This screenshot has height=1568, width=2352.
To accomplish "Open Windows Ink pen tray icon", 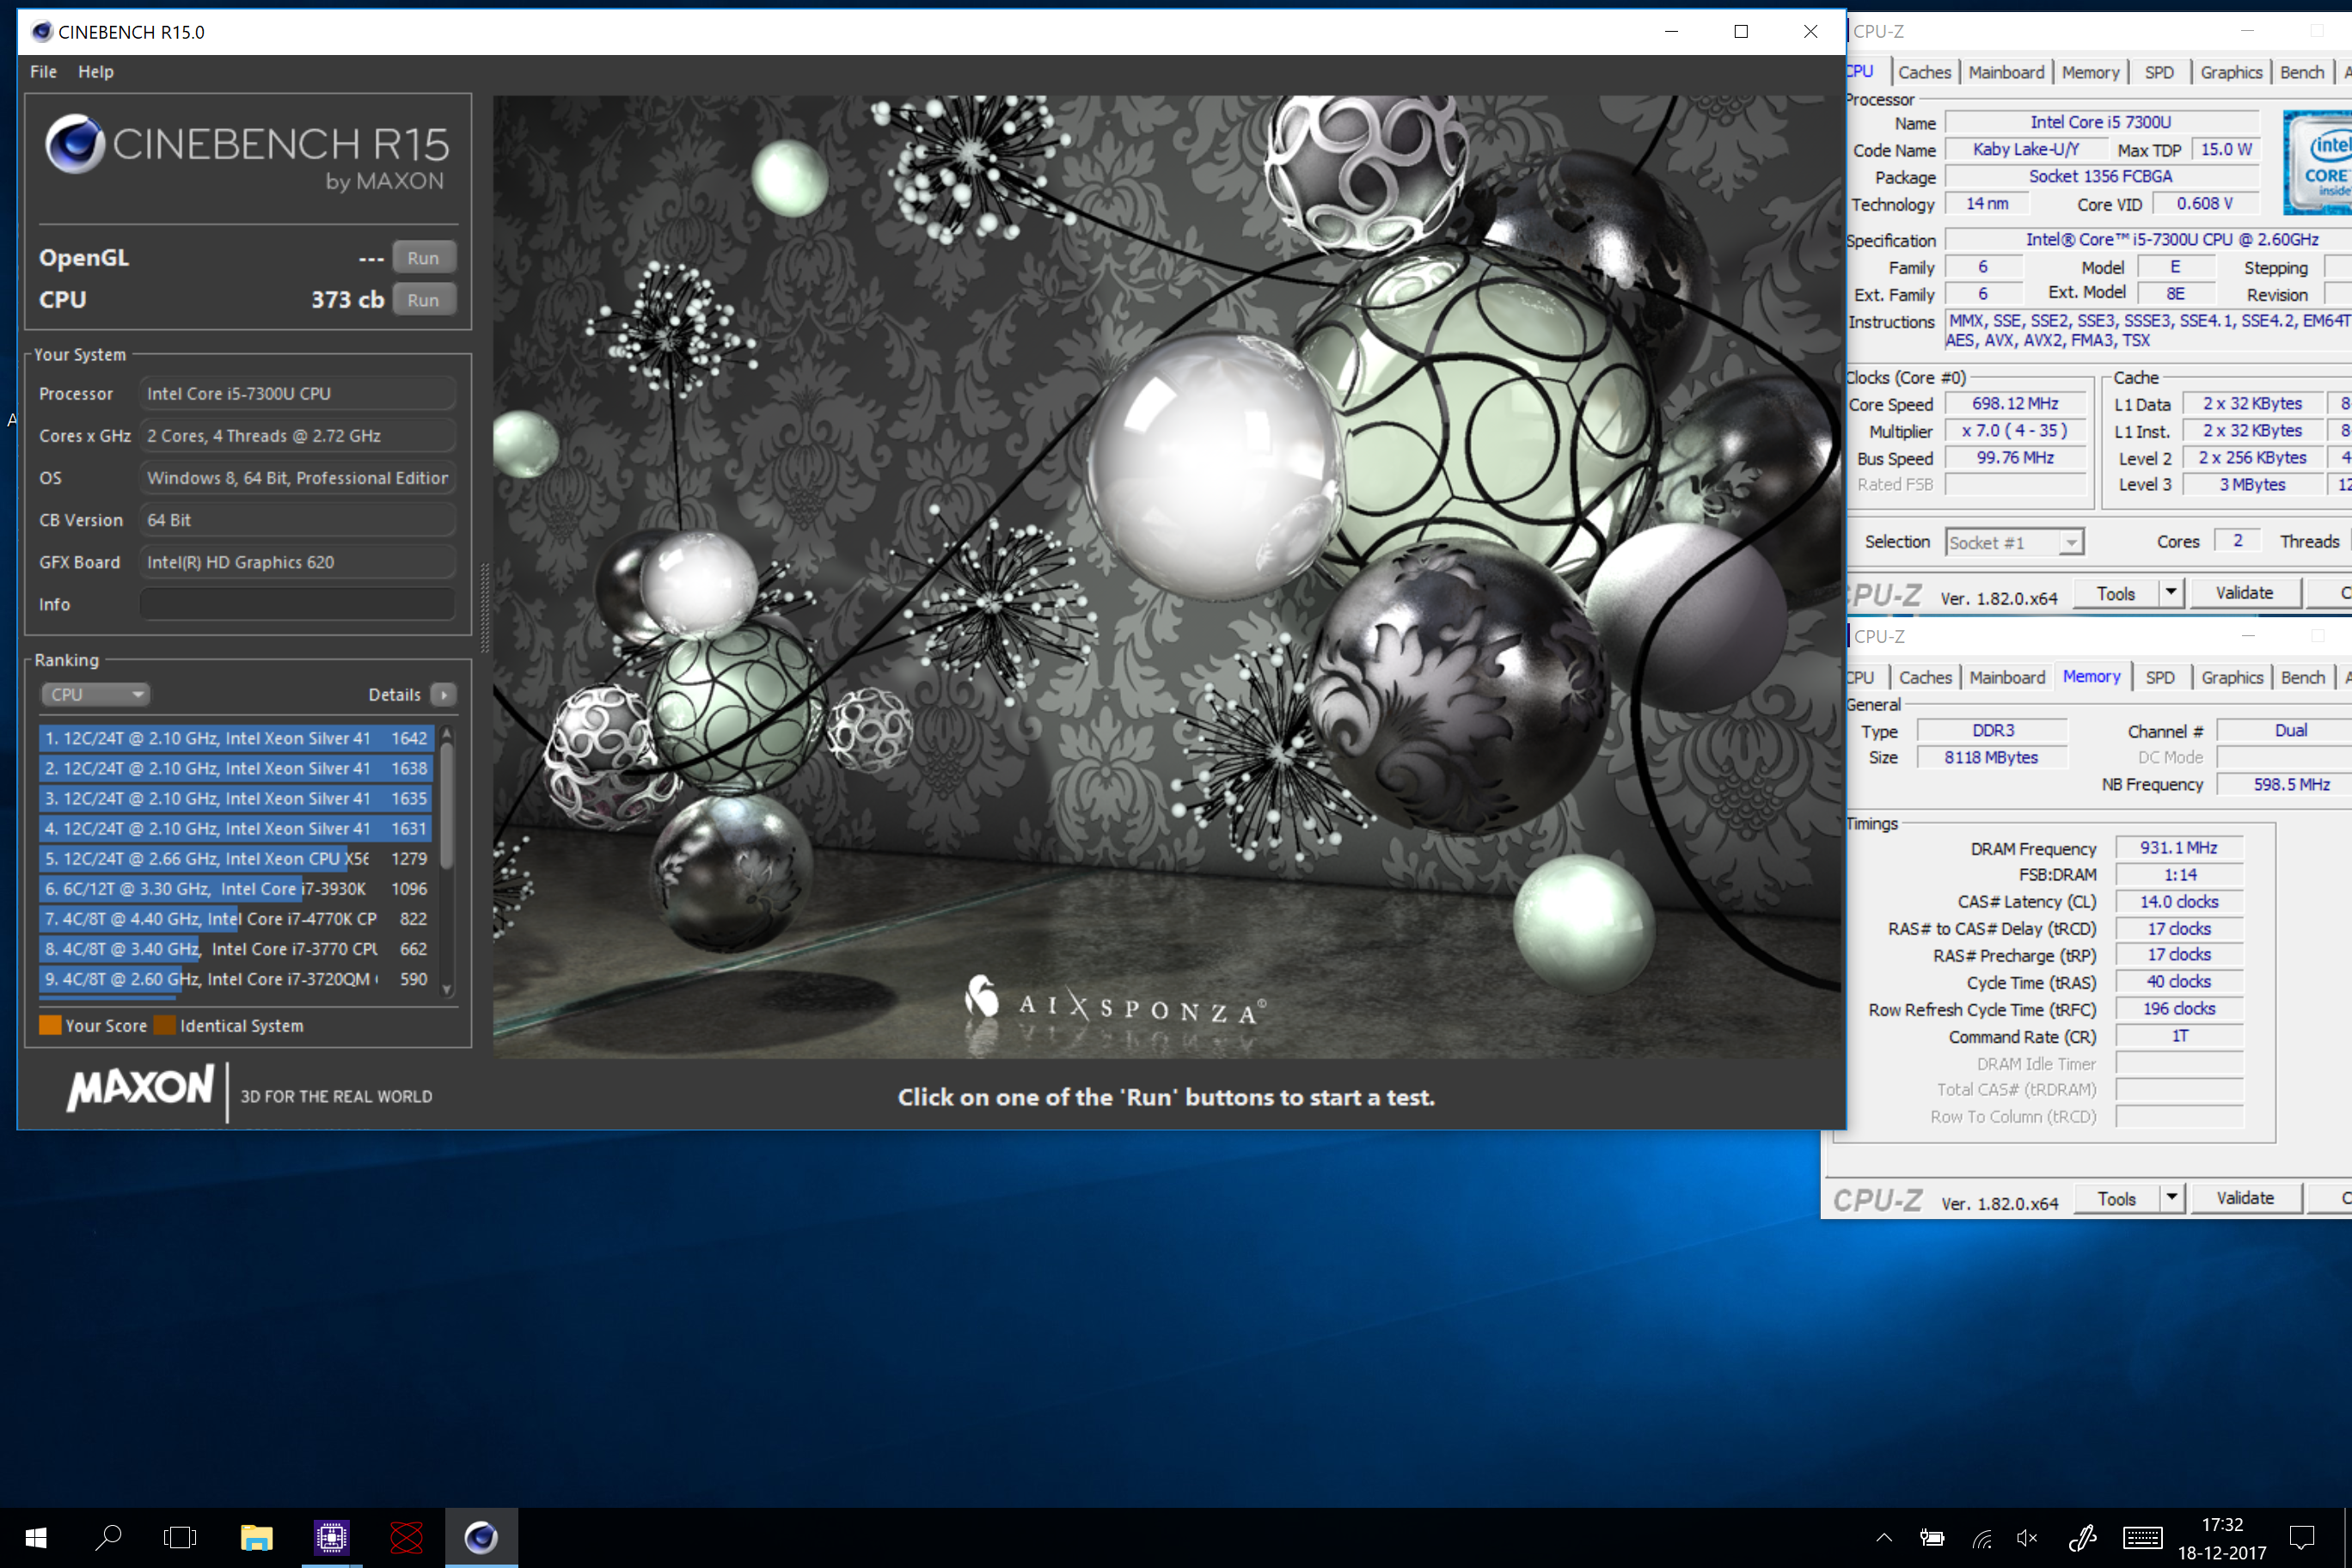I will (x=2082, y=1538).
